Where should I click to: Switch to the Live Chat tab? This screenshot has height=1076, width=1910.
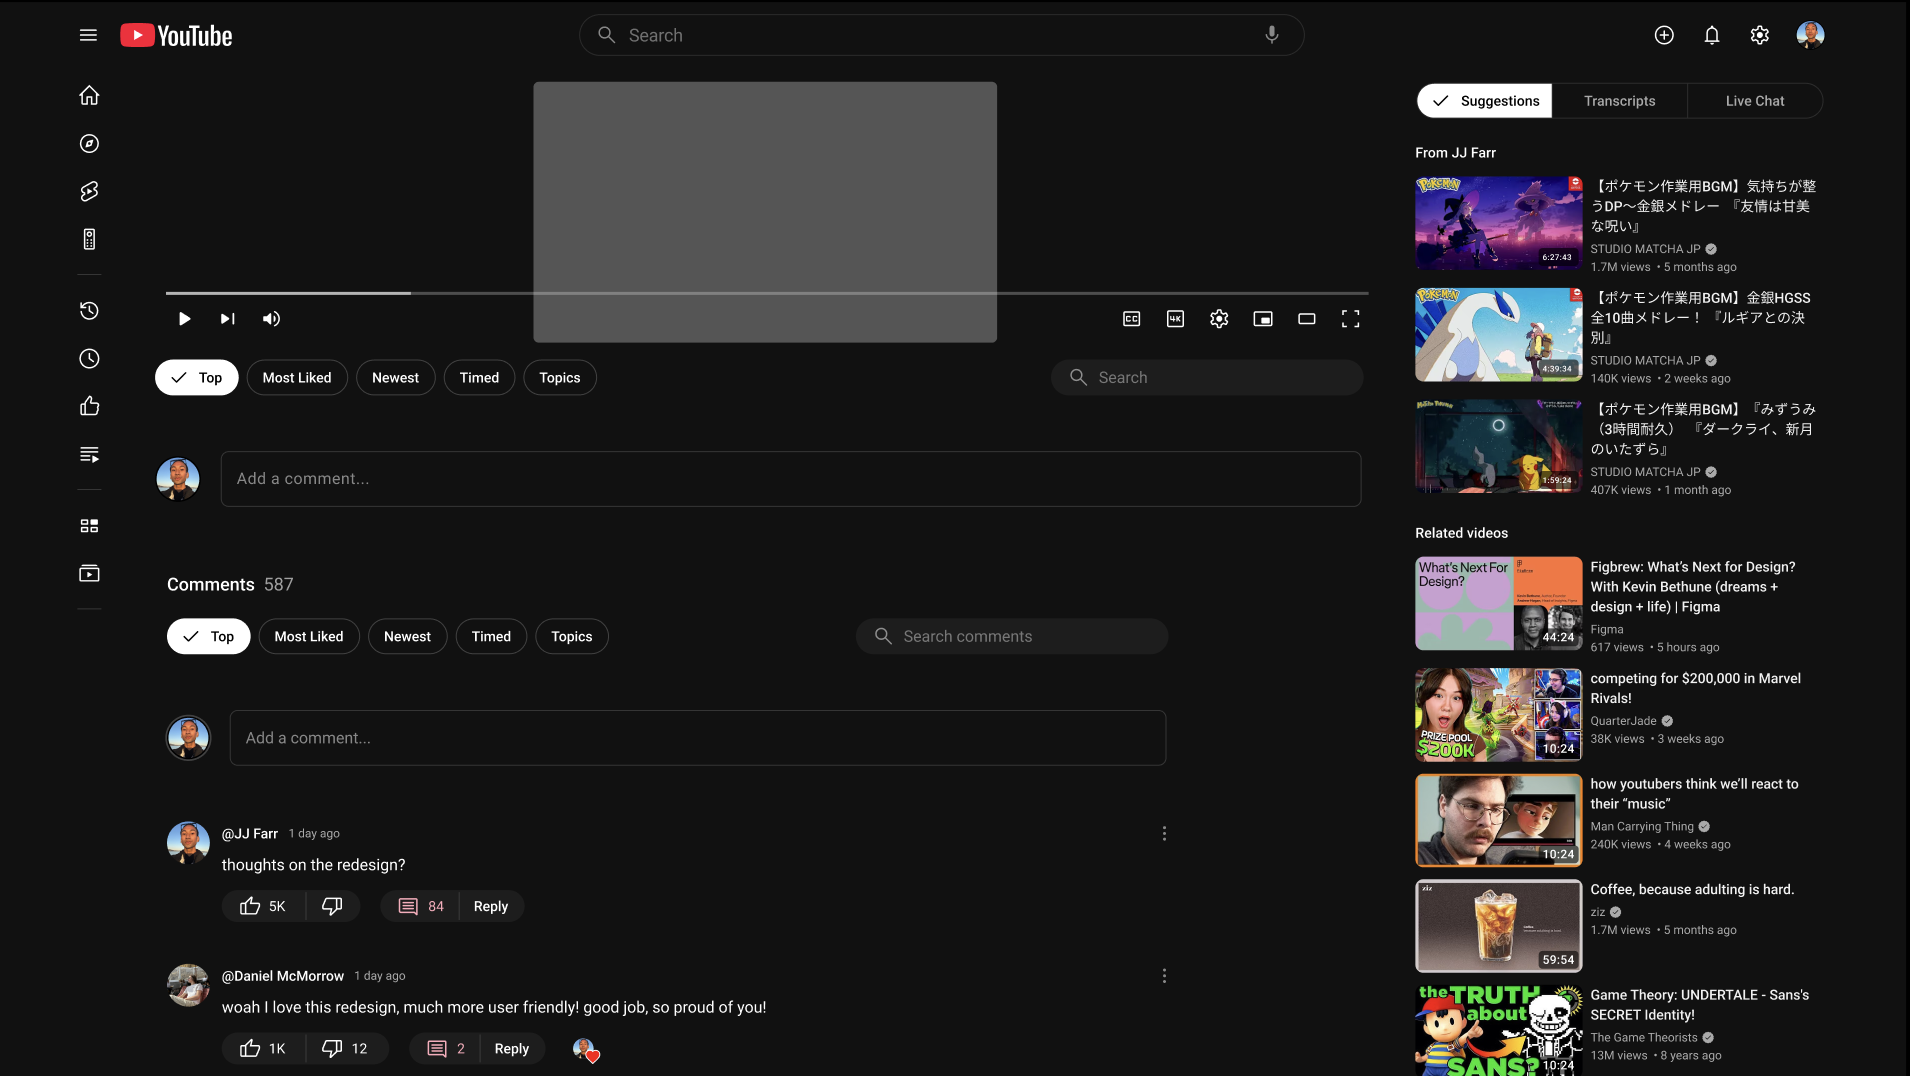(1754, 100)
